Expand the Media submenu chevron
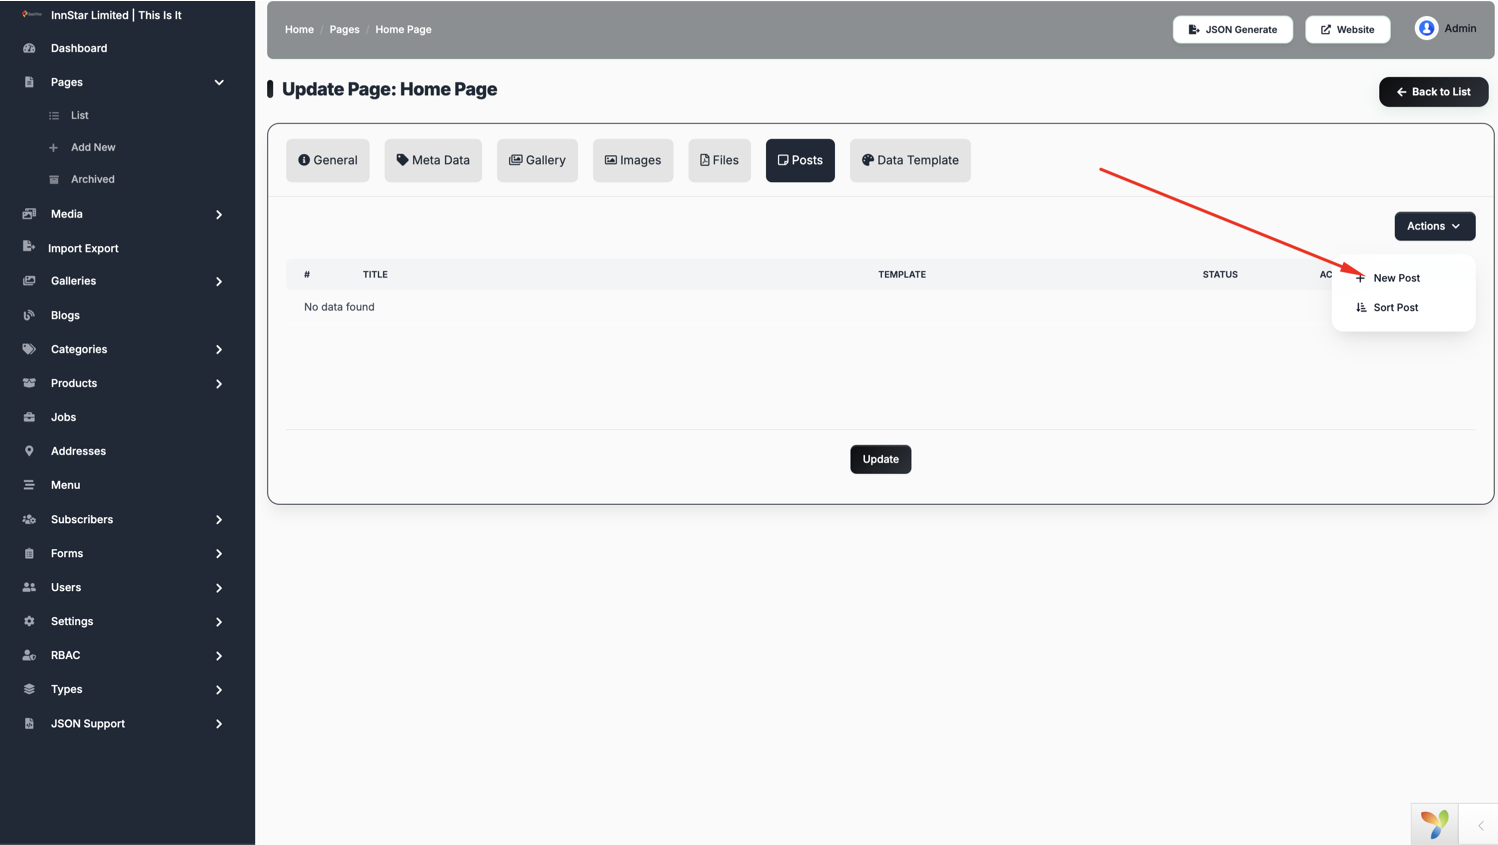This screenshot has width=1498, height=845. [x=219, y=214]
